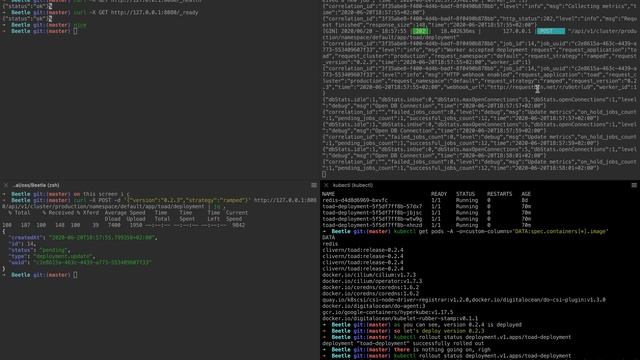Click the top-left pane's empty prompt cursor

coord(75,31)
